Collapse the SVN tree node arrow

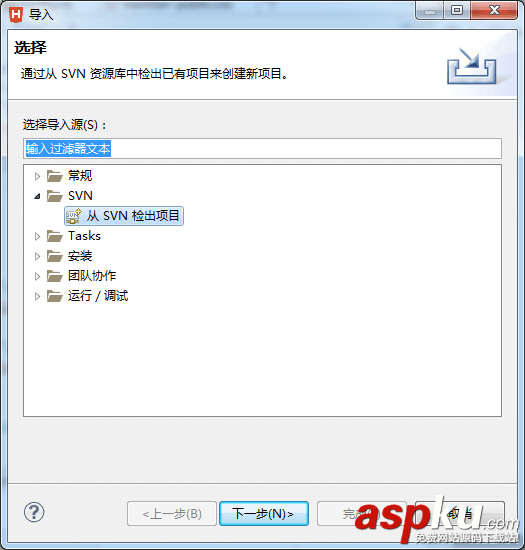(x=37, y=196)
